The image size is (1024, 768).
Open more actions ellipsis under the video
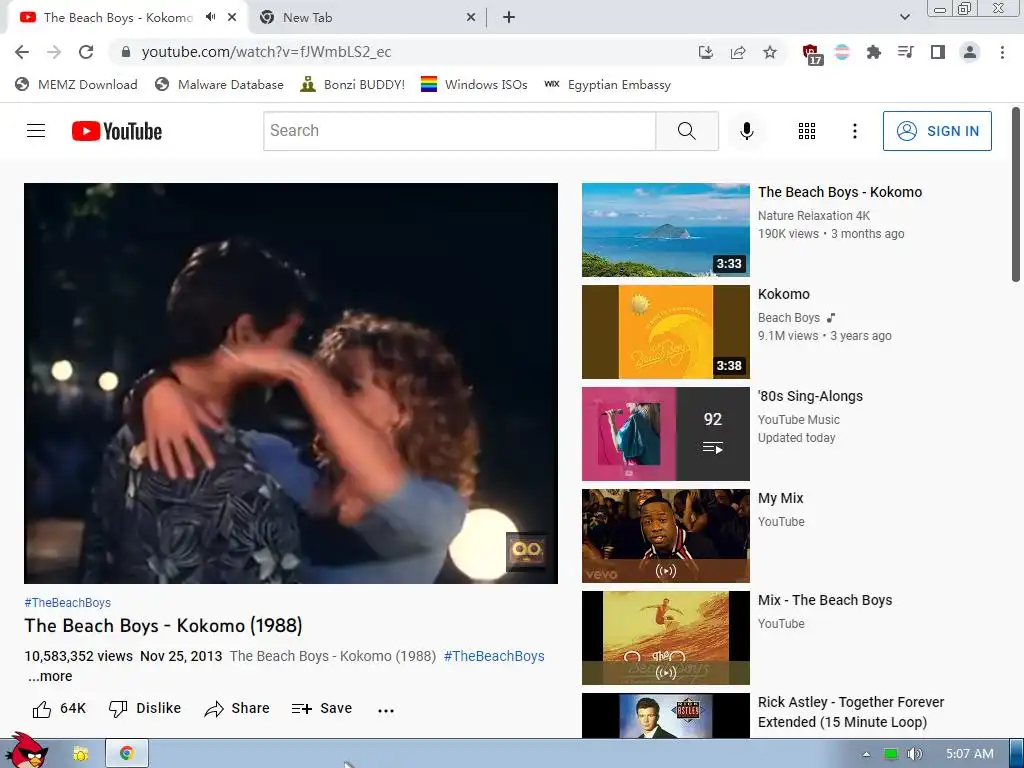tap(386, 710)
